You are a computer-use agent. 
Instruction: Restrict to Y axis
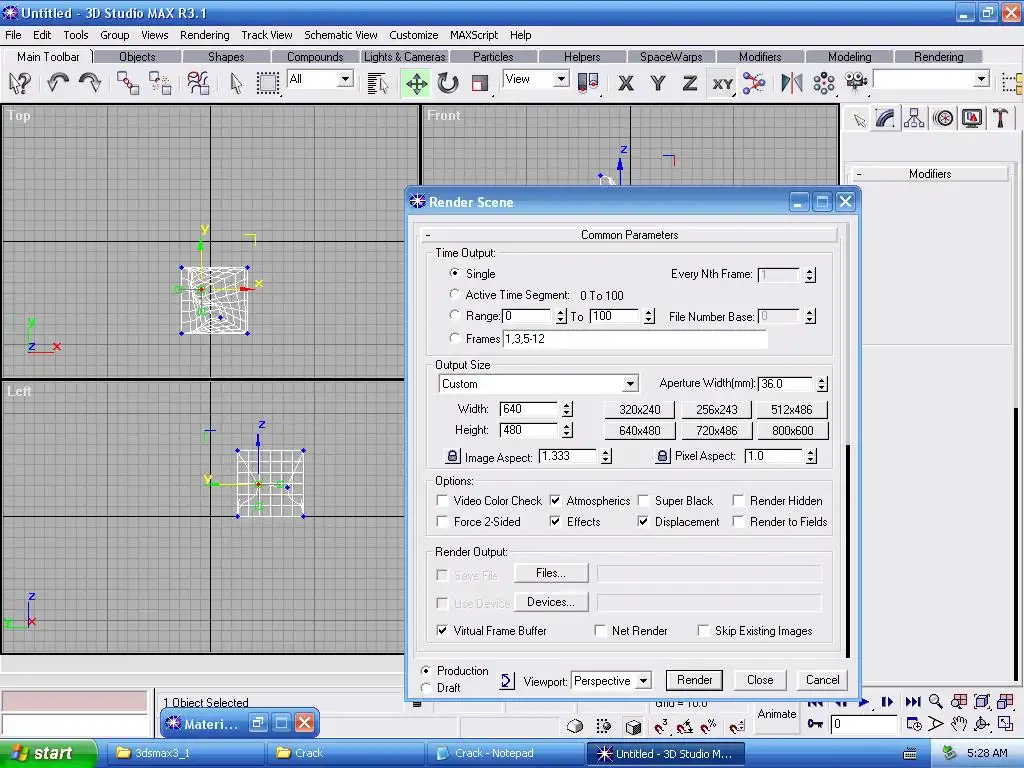click(658, 83)
